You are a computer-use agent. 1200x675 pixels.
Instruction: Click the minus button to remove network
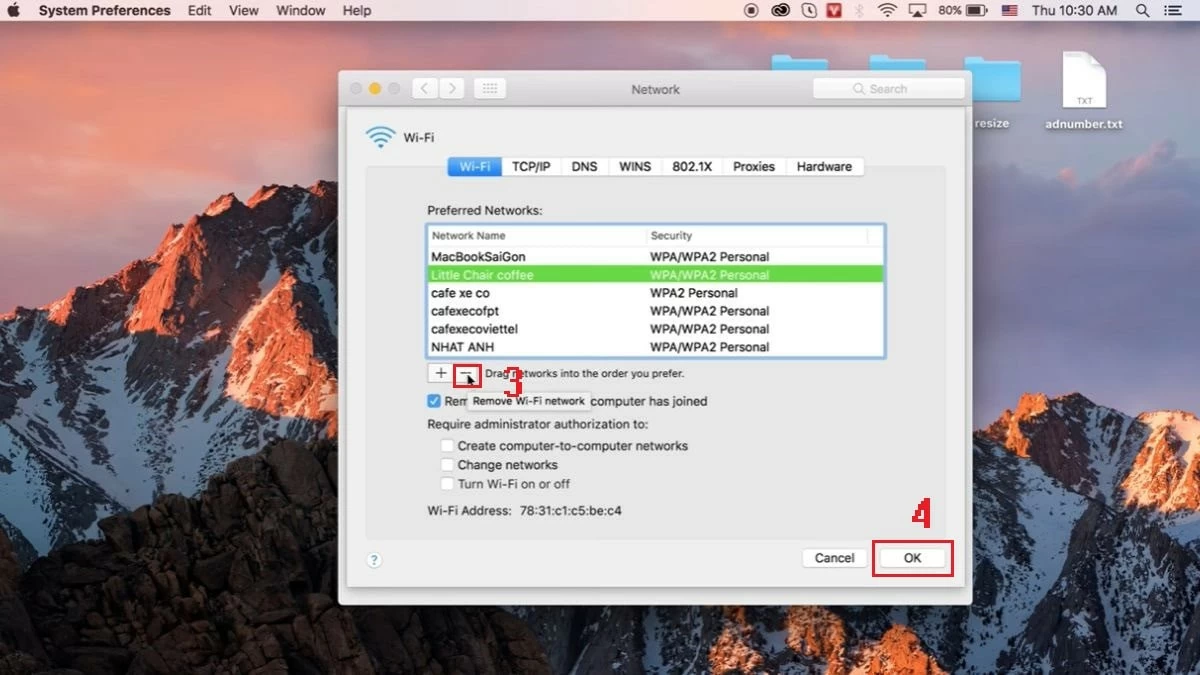(x=466, y=373)
